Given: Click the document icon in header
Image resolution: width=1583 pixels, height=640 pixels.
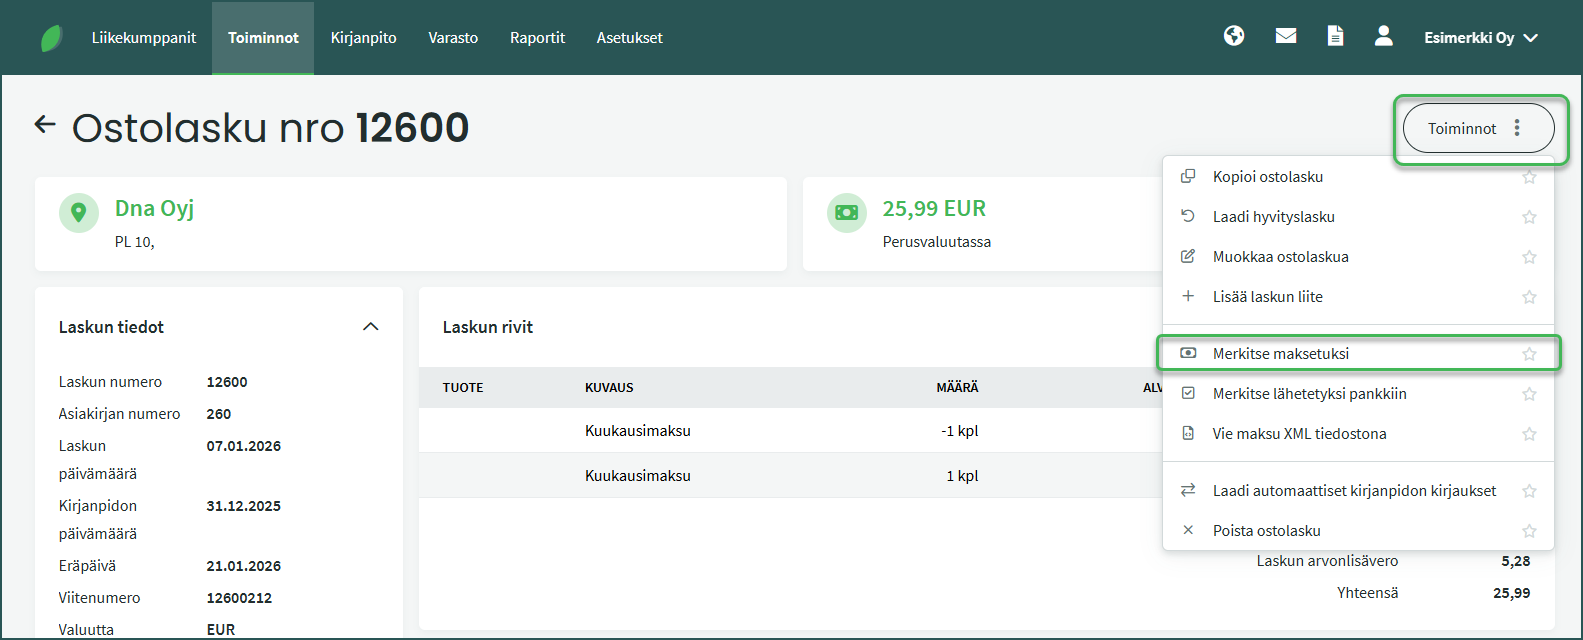Looking at the screenshot, I should tap(1335, 37).
